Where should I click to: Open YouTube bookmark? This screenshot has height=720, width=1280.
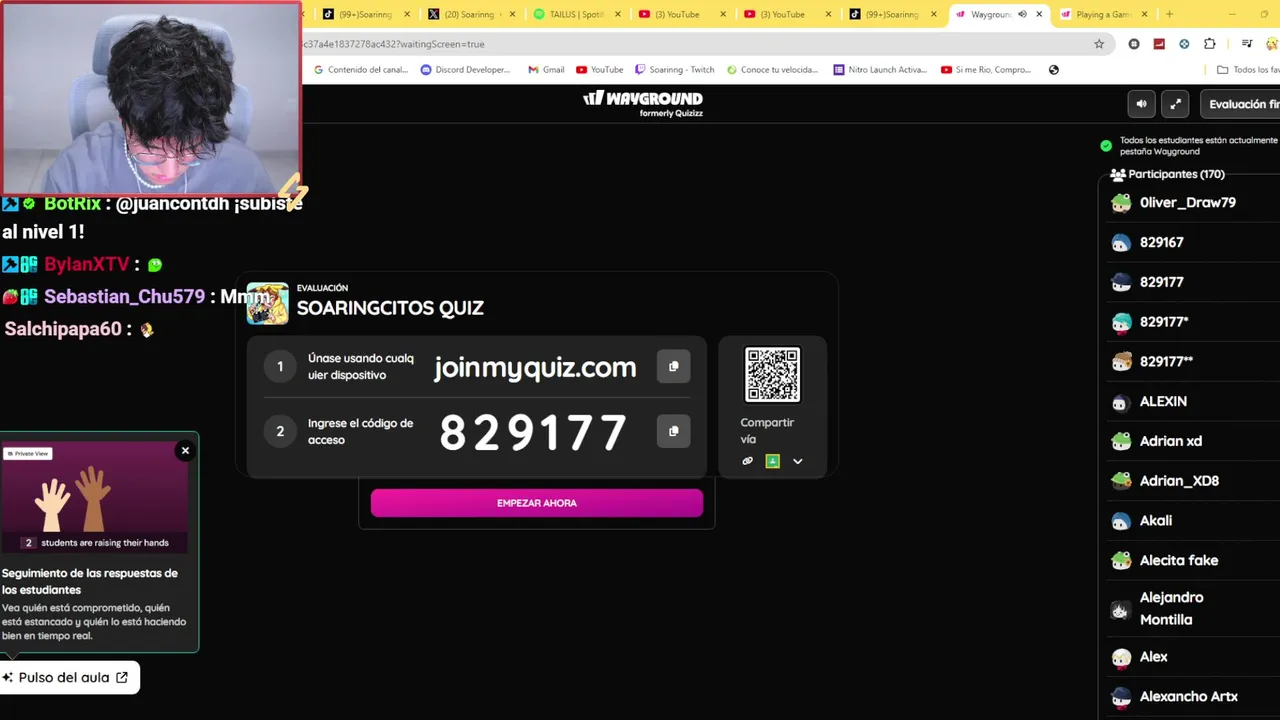click(x=600, y=70)
